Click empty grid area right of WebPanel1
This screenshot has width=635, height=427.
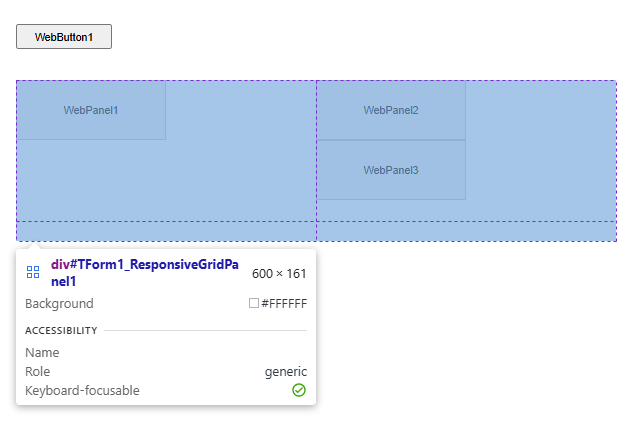[240, 110]
